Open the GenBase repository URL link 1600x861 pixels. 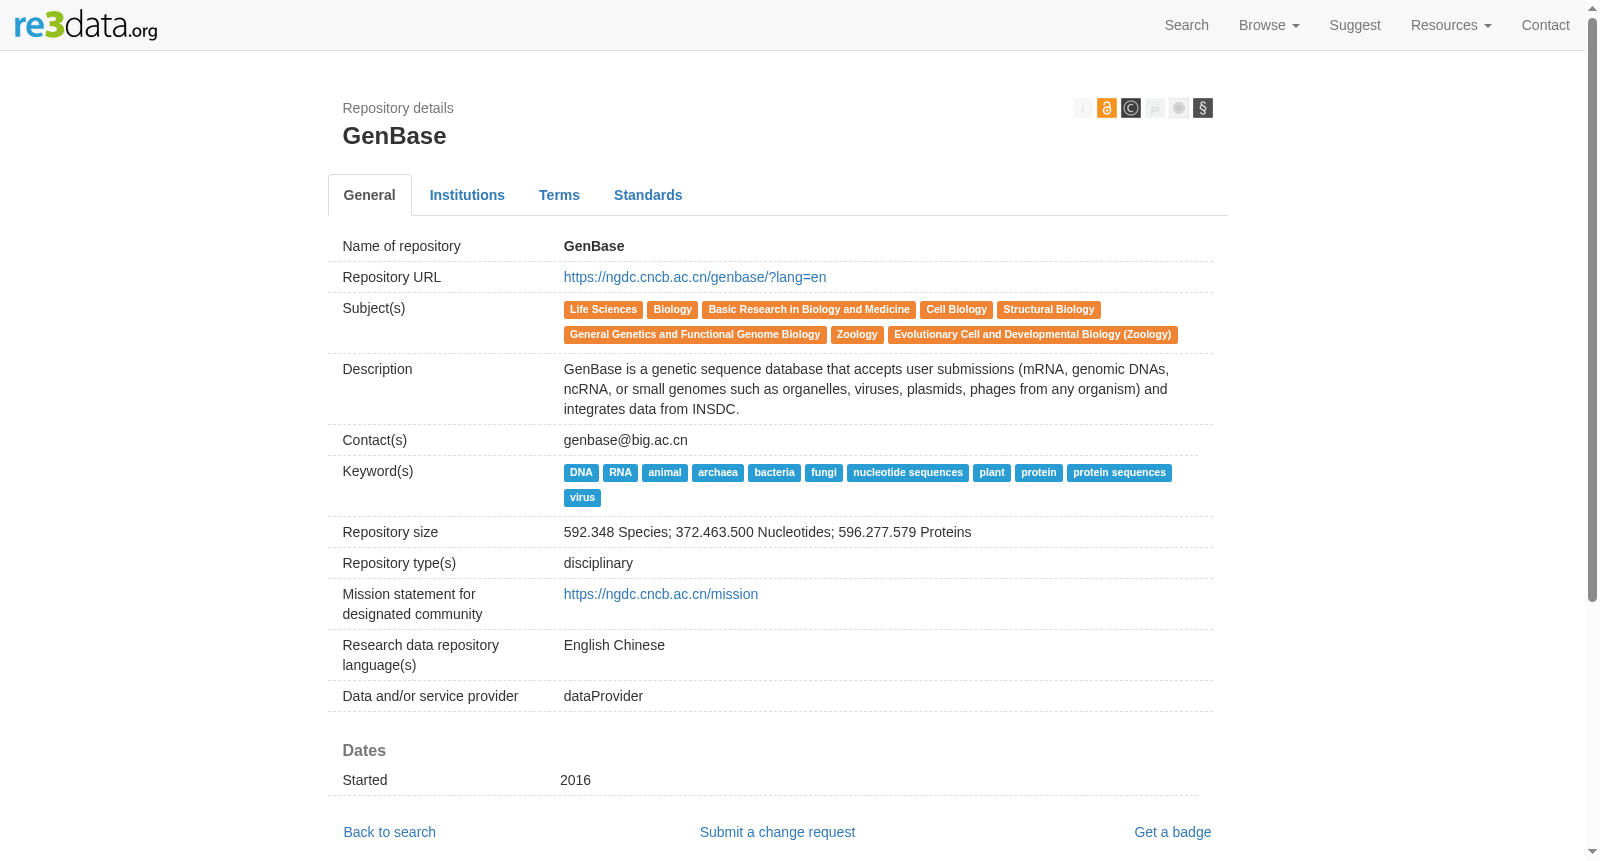pos(695,277)
